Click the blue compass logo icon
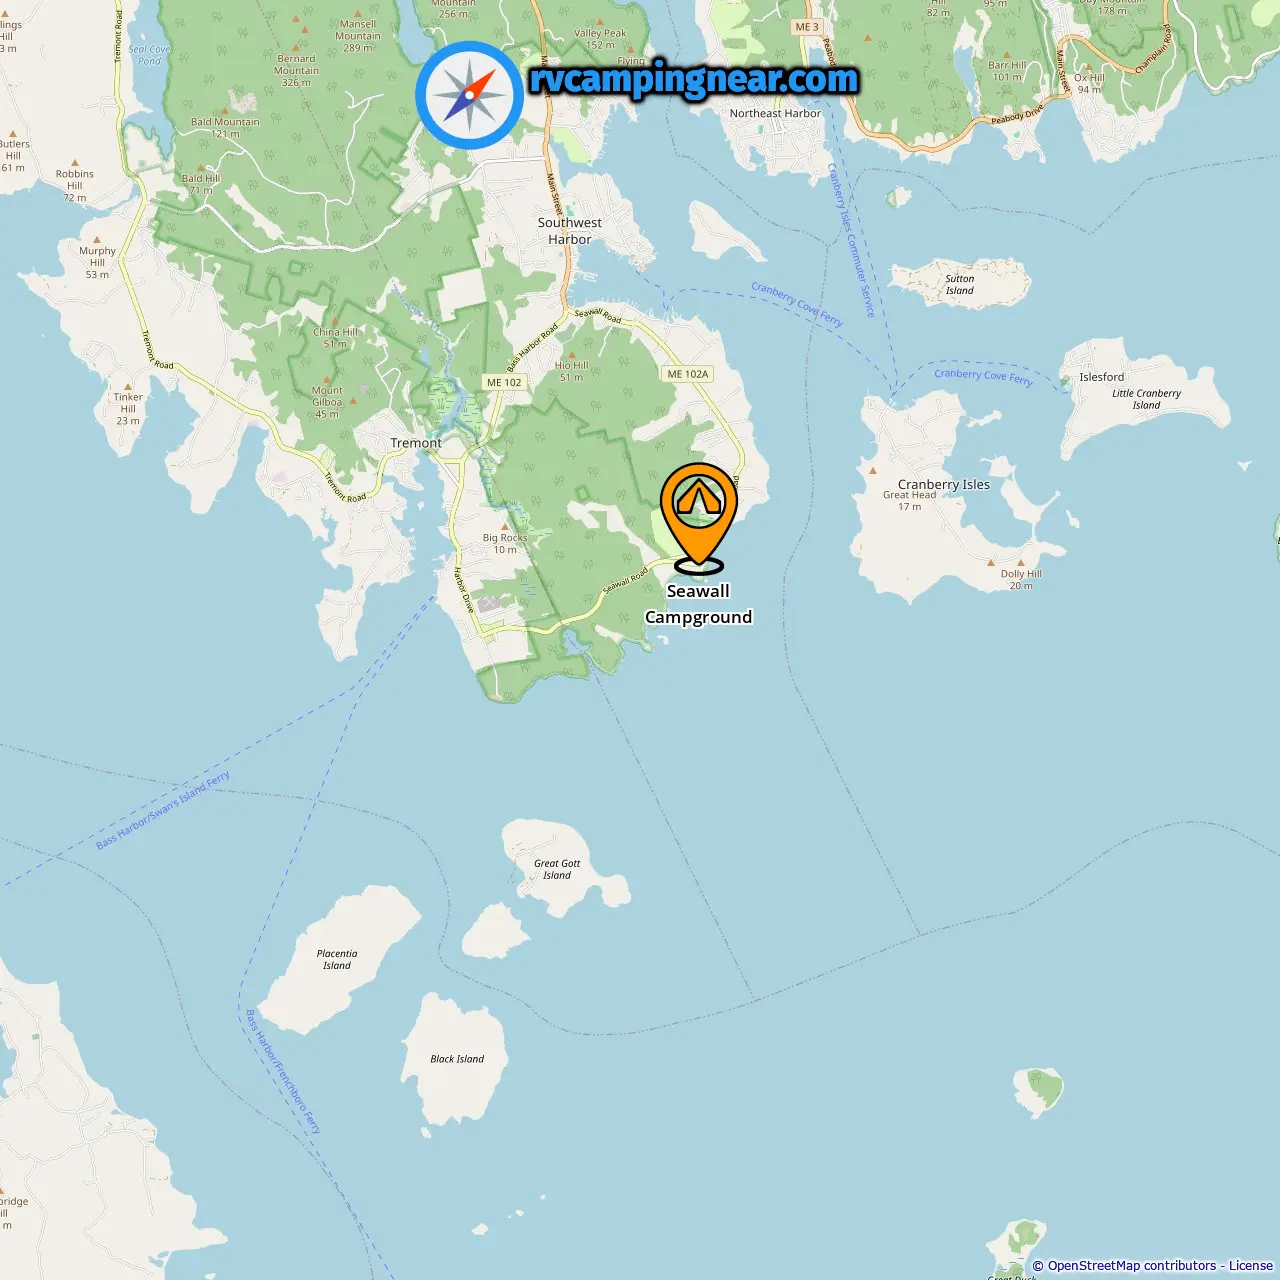The height and width of the screenshot is (1280, 1280). (x=469, y=95)
